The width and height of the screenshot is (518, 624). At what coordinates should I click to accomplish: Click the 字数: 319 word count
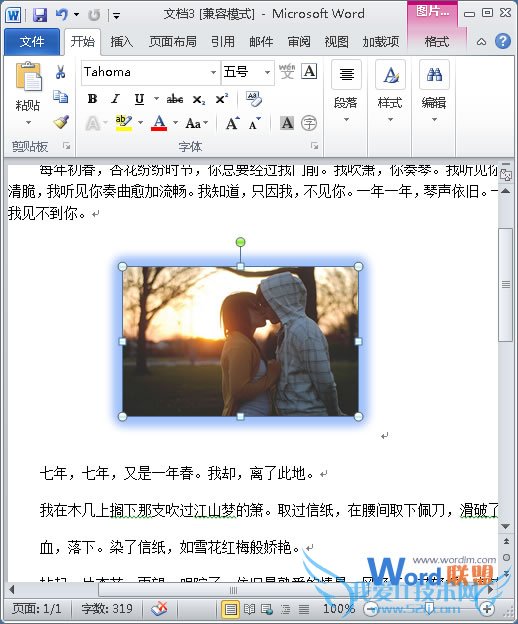[x=107, y=608]
